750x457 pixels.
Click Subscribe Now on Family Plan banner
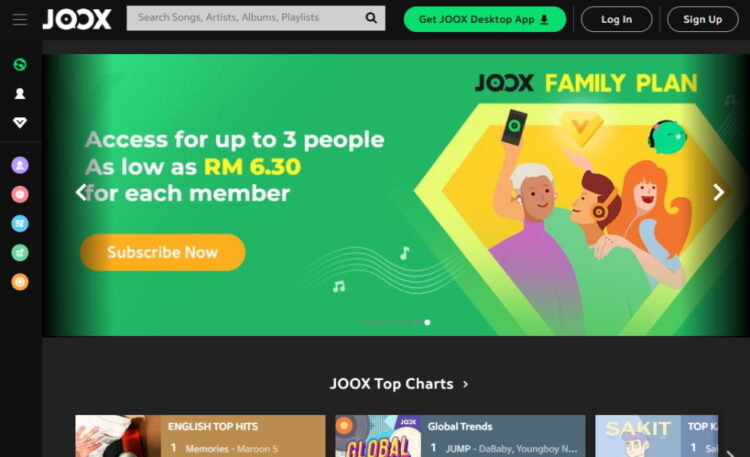(x=163, y=252)
